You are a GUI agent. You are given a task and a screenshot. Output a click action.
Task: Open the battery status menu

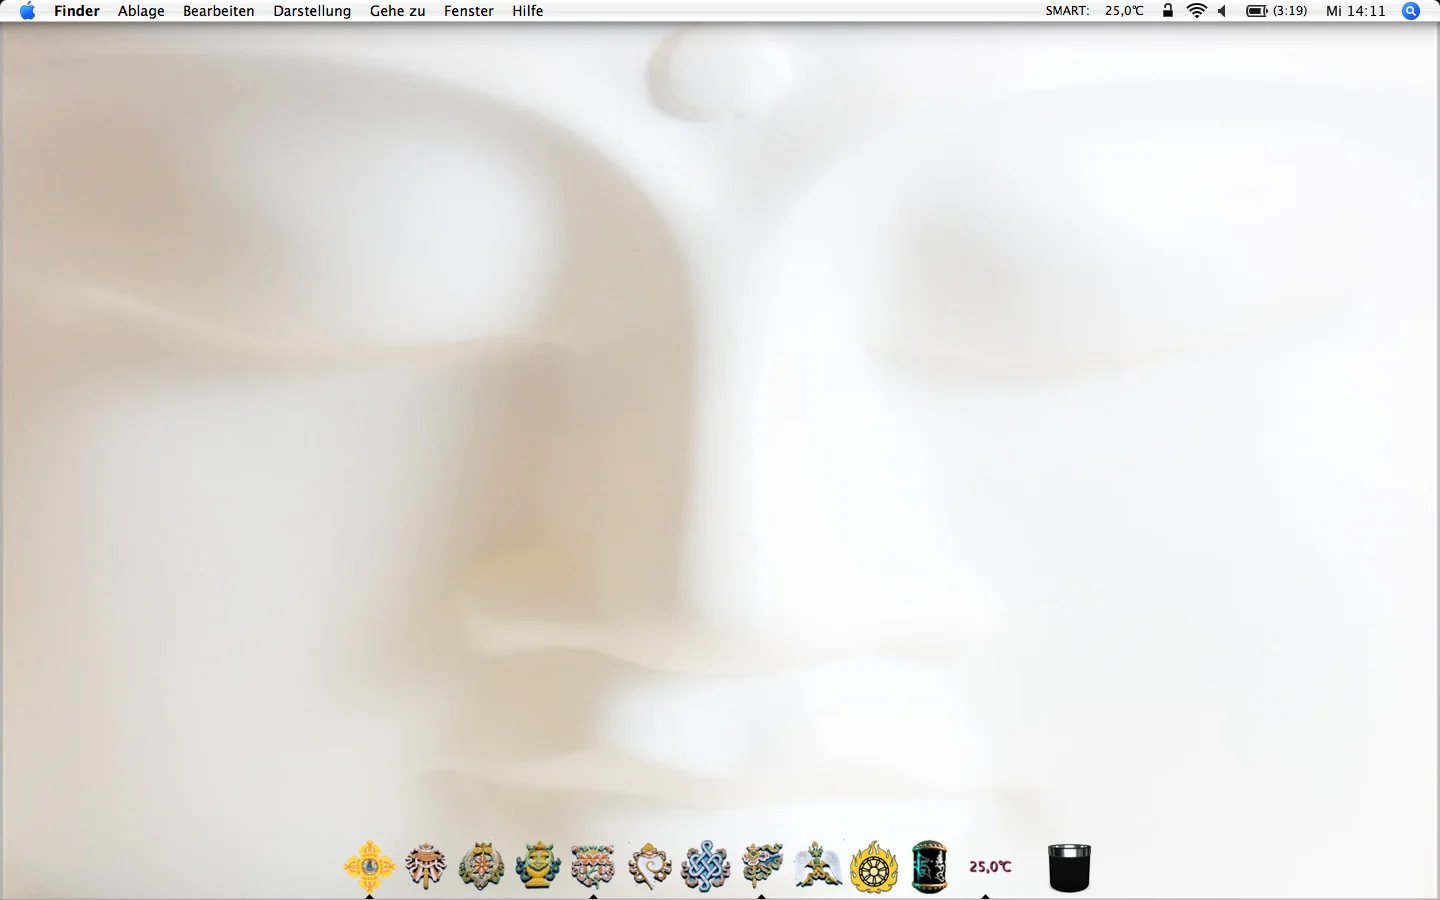point(1276,11)
